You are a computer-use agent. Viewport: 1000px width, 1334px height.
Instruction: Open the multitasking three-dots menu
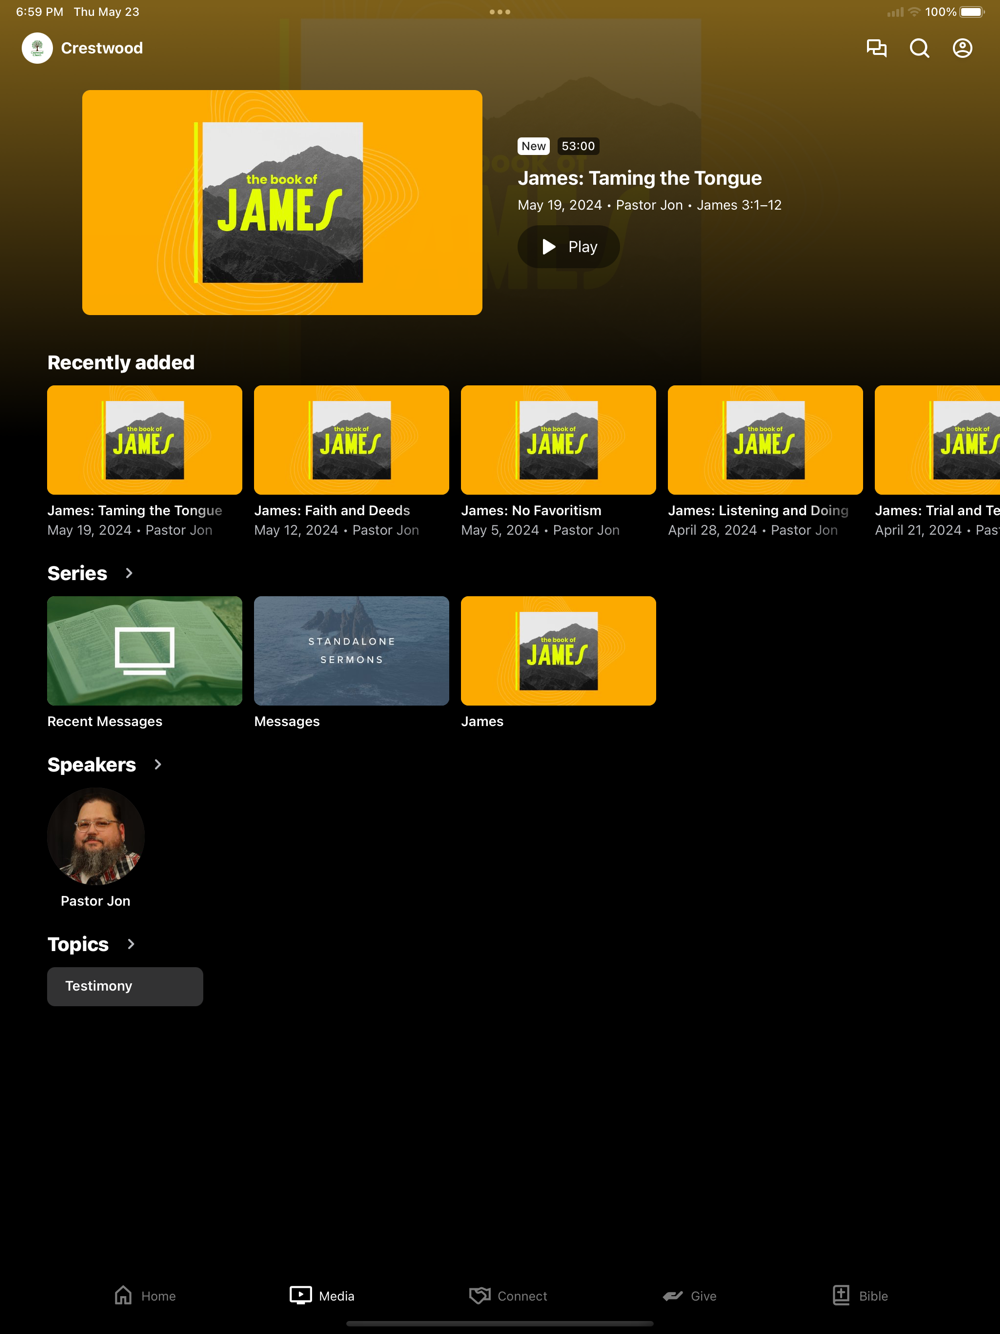(x=500, y=12)
